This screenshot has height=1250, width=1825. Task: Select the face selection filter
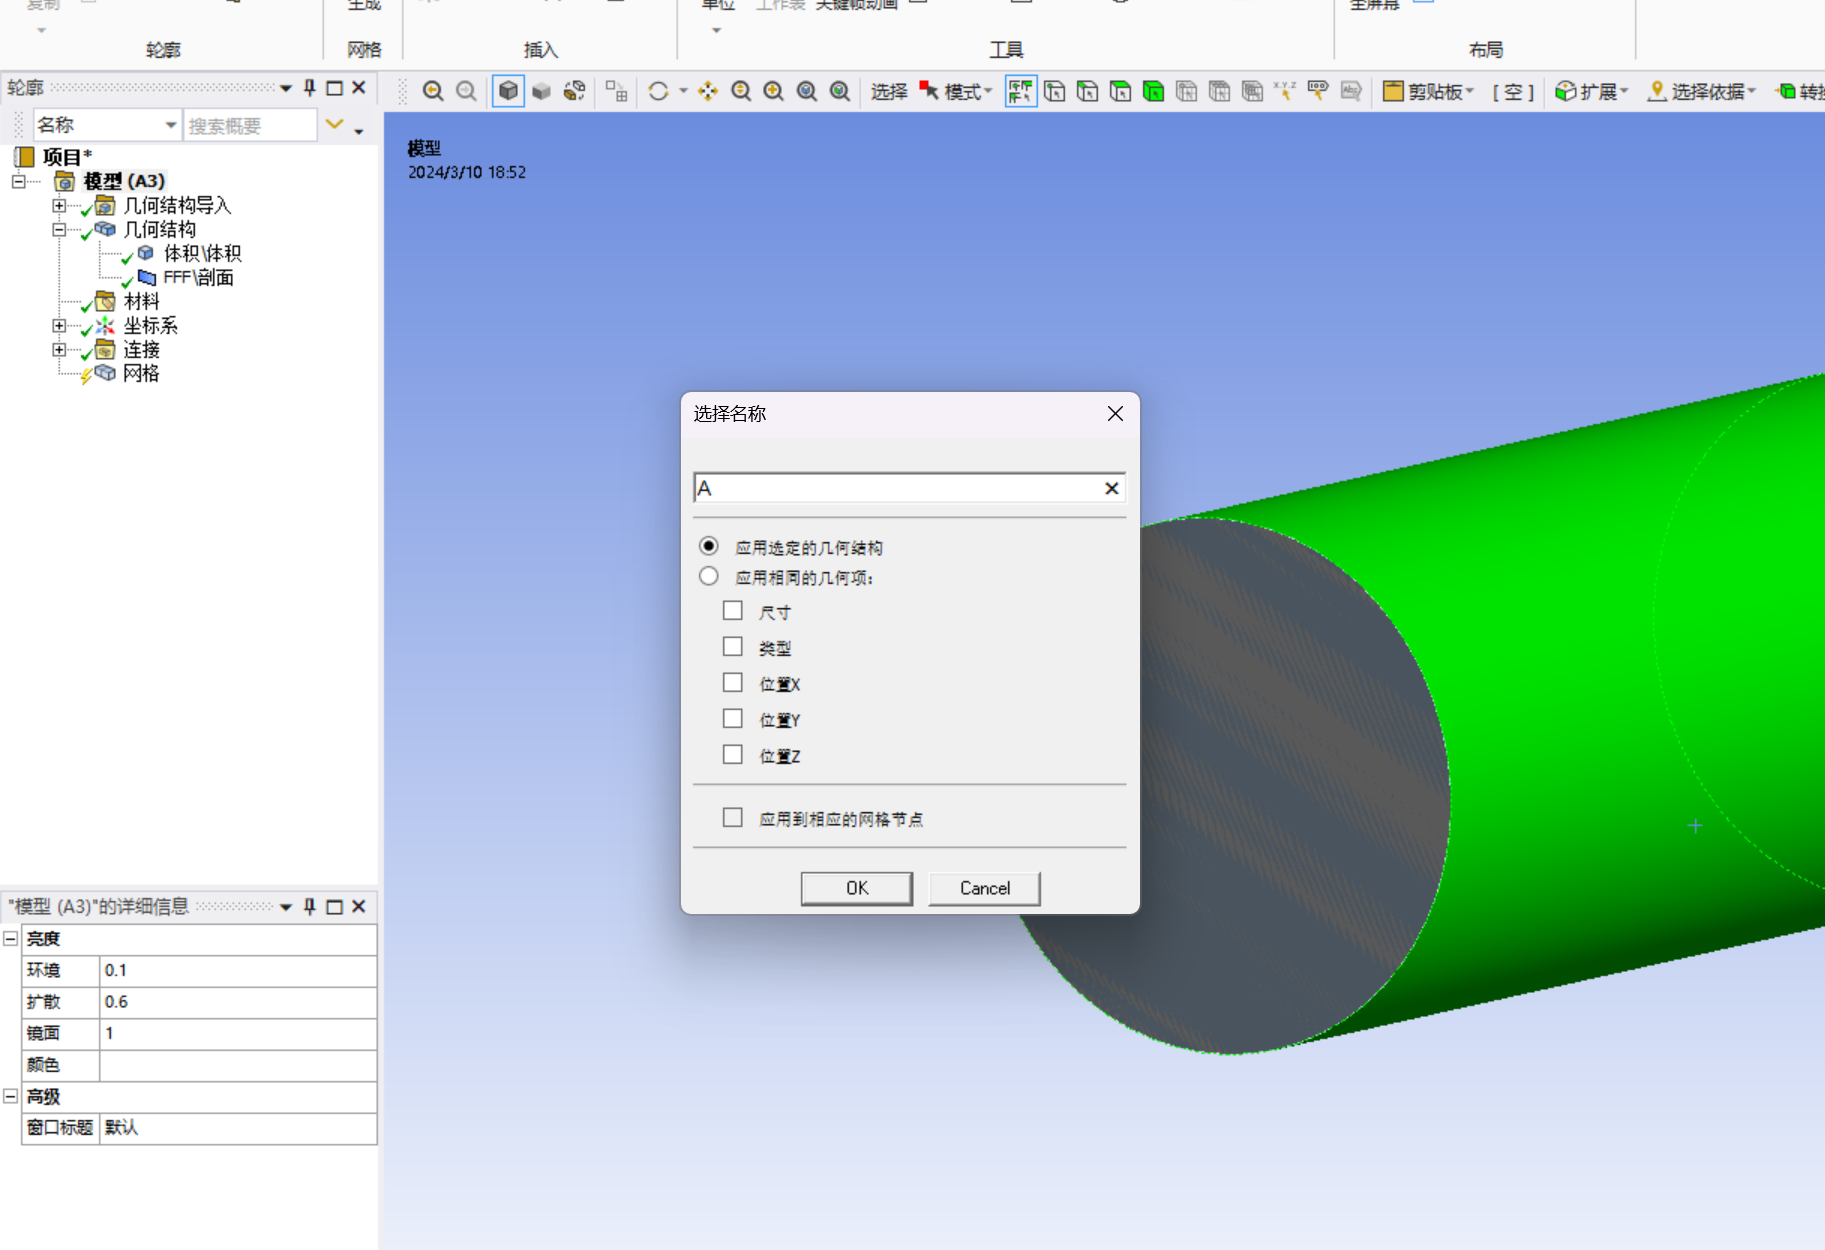point(1120,91)
